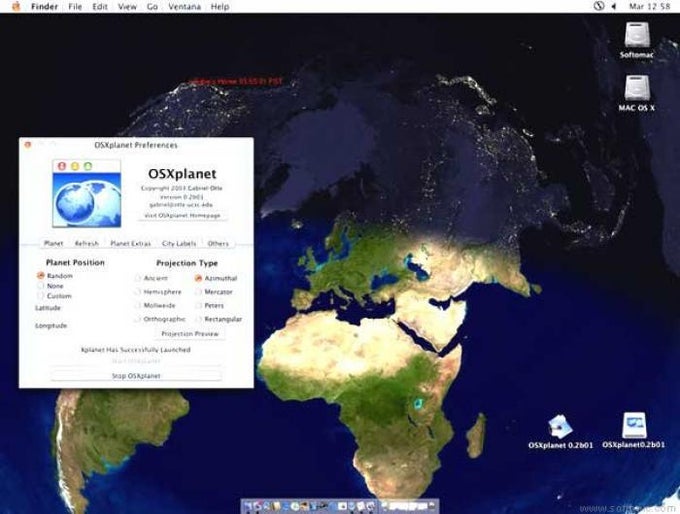The height and width of the screenshot is (514, 680).
Task: Click the Latitude label
Action: 48,308
